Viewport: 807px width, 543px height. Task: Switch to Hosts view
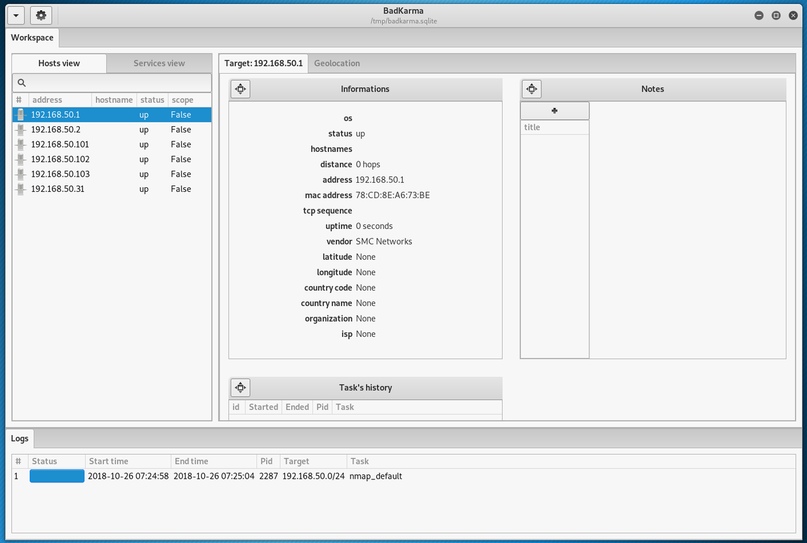[x=59, y=63]
